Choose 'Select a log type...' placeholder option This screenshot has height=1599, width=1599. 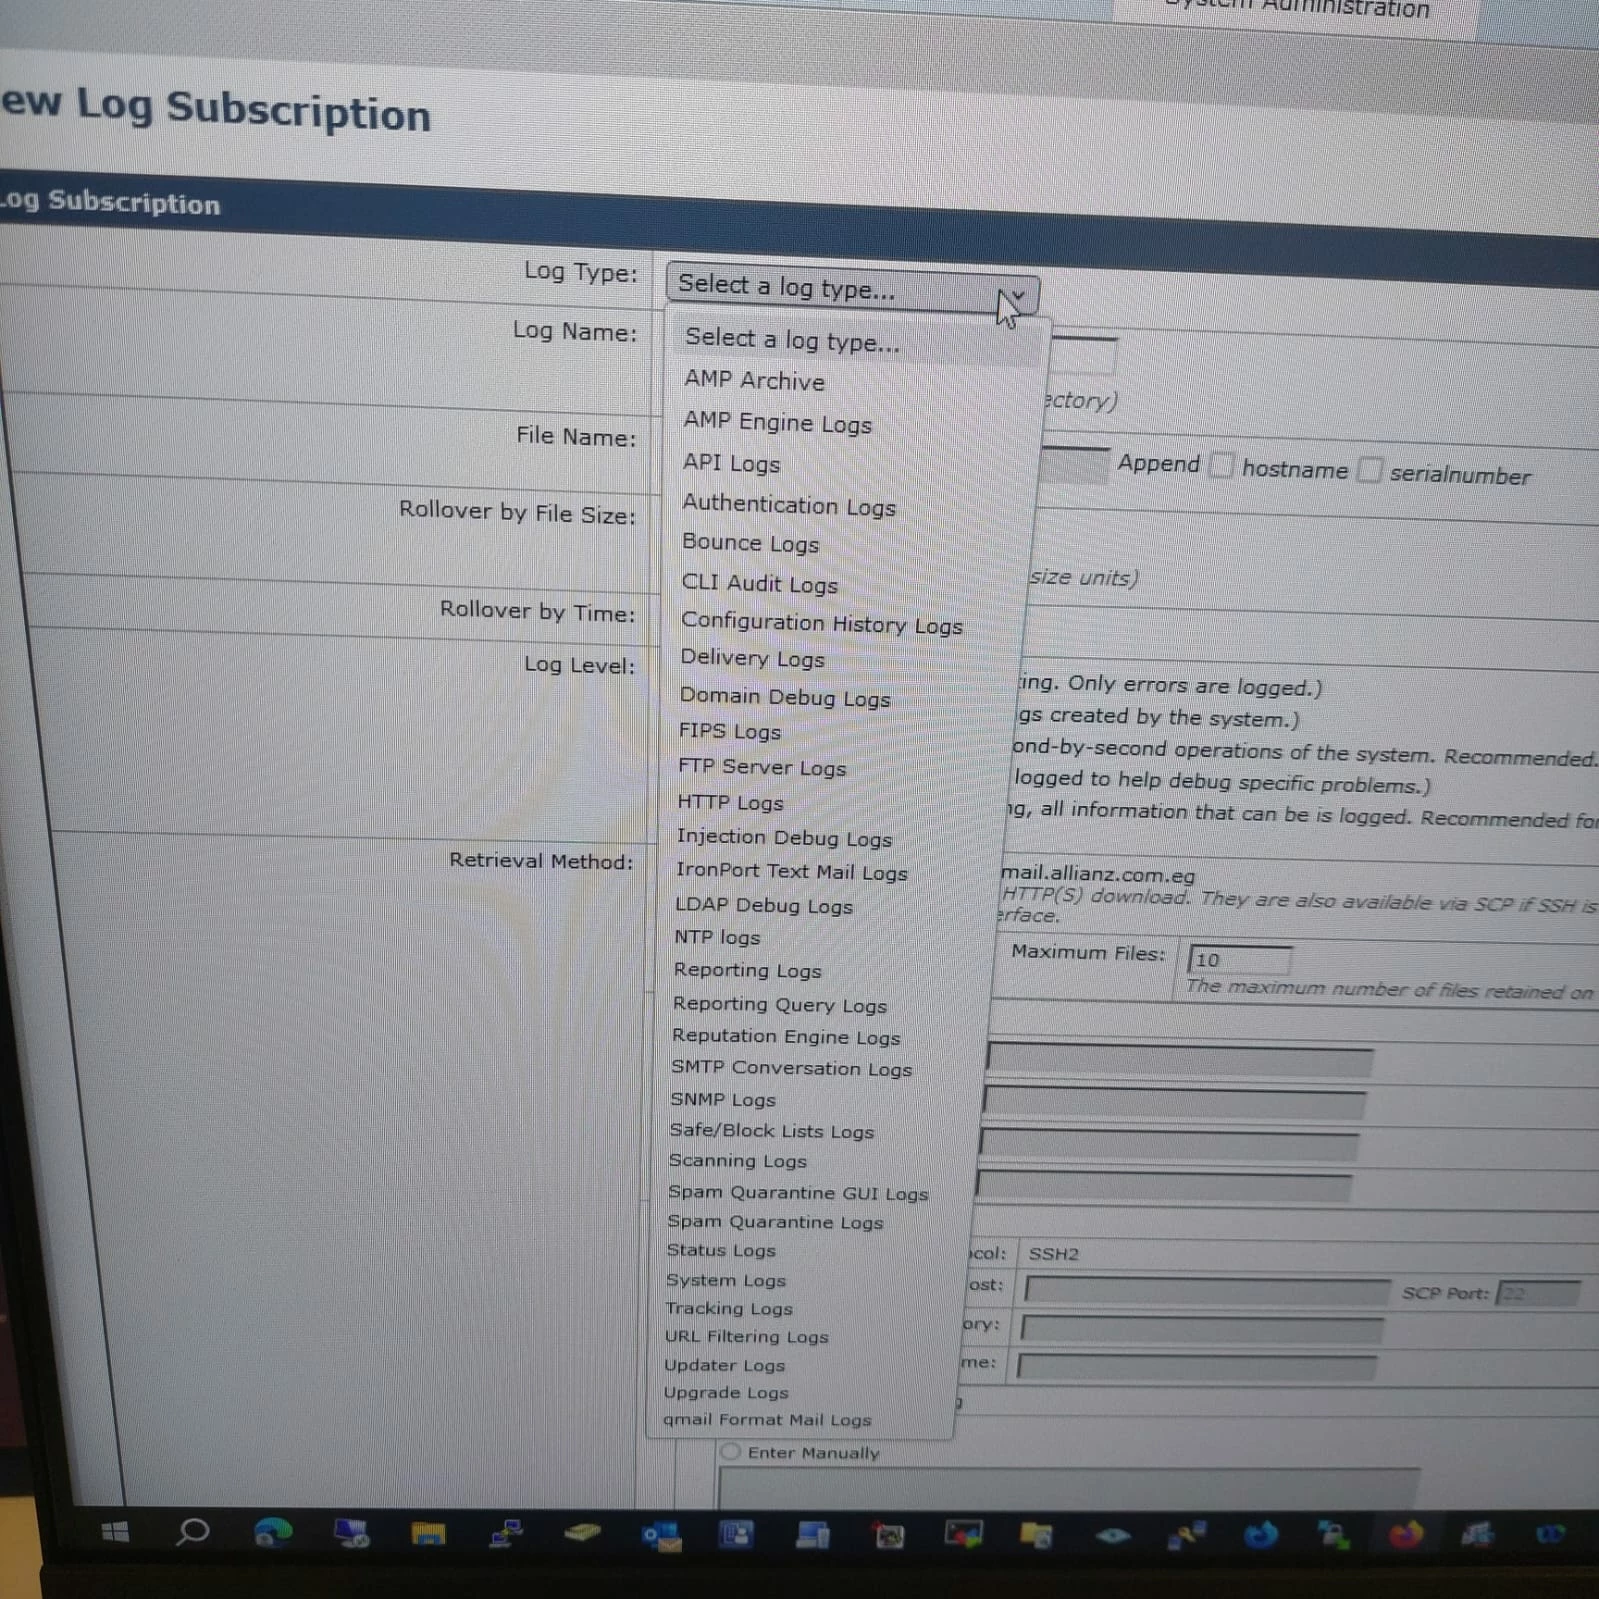coord(792,341)
